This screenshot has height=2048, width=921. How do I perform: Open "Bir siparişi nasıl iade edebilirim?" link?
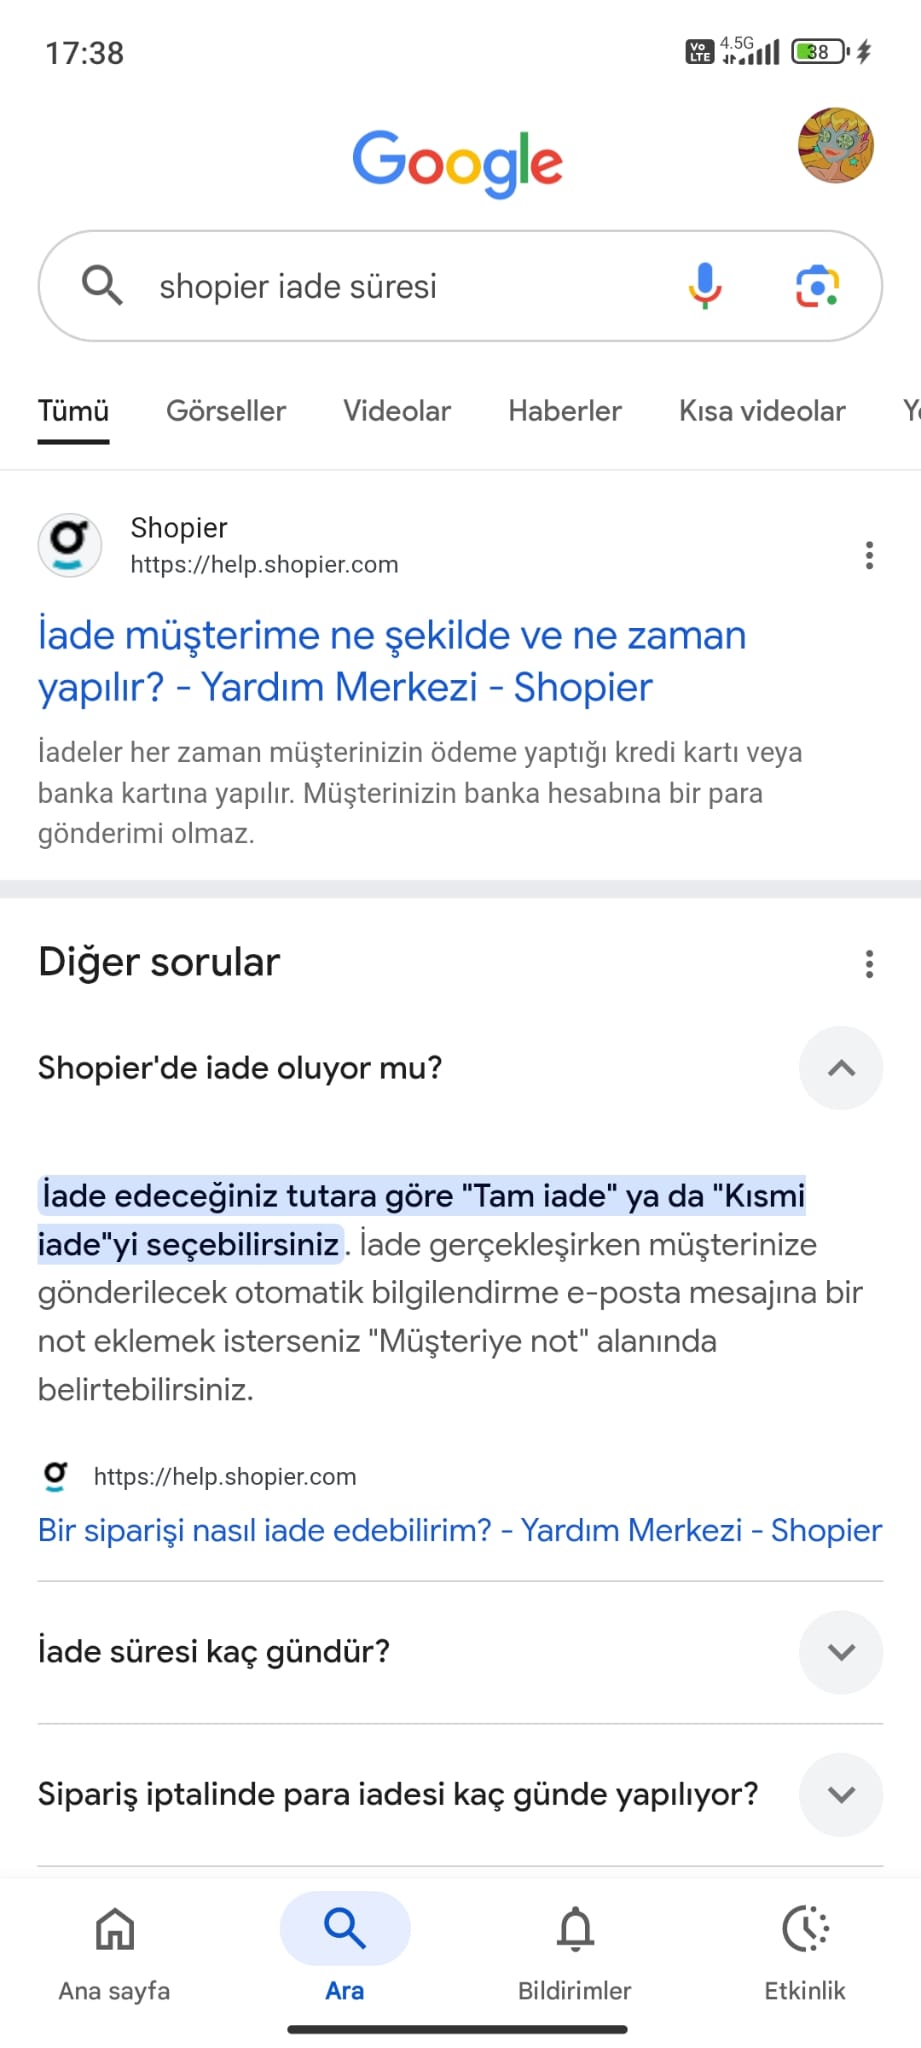click(x=460, y=1530)
